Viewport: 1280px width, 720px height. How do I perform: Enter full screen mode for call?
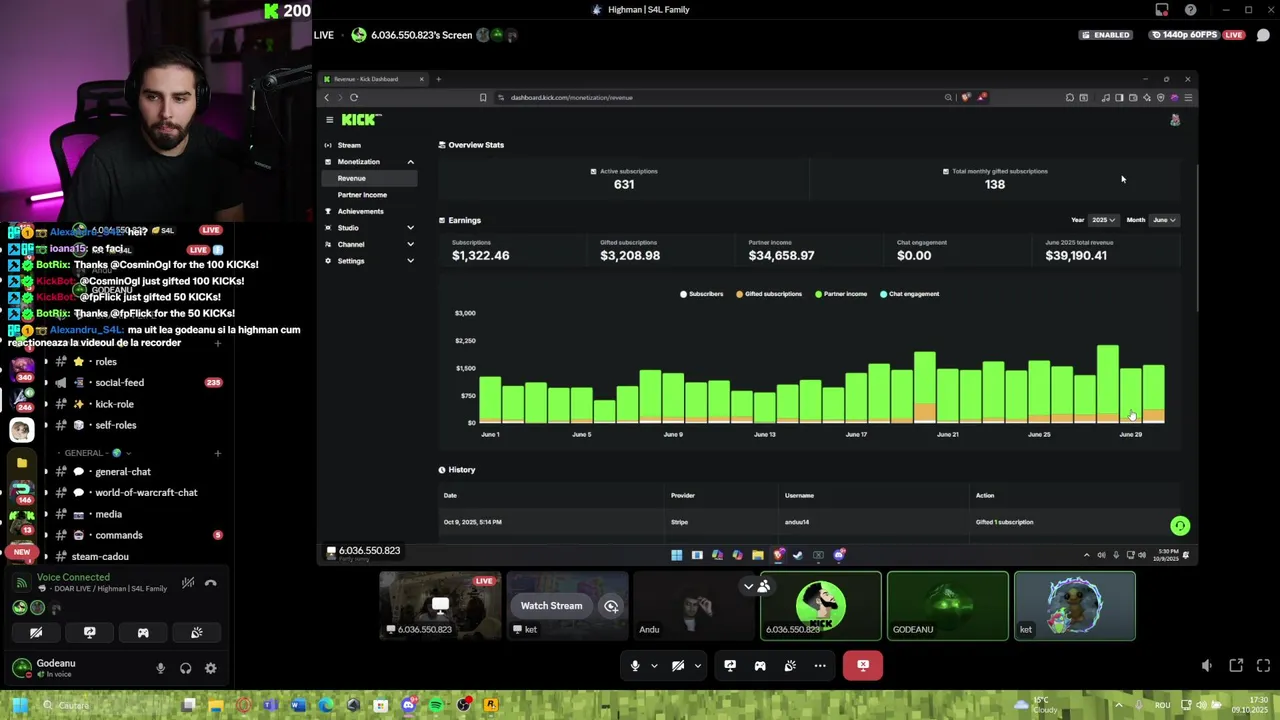(1263, 665)
